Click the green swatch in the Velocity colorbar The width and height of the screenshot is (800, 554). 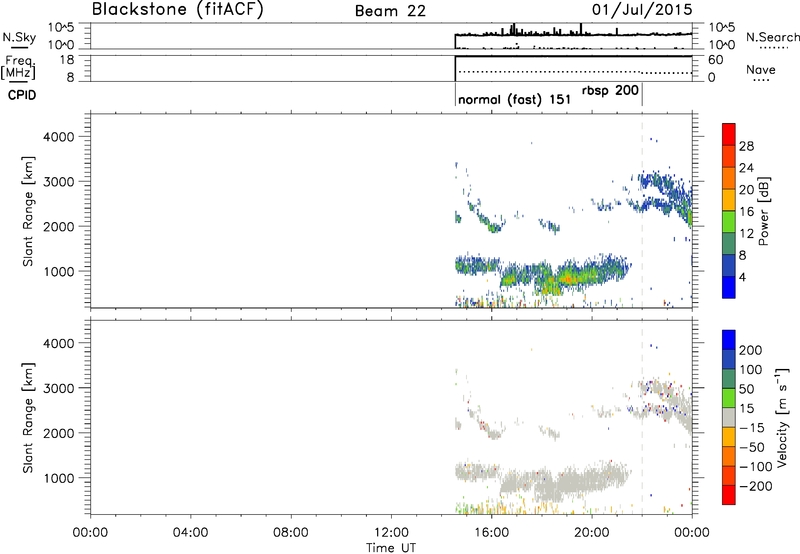click(729, 398)
